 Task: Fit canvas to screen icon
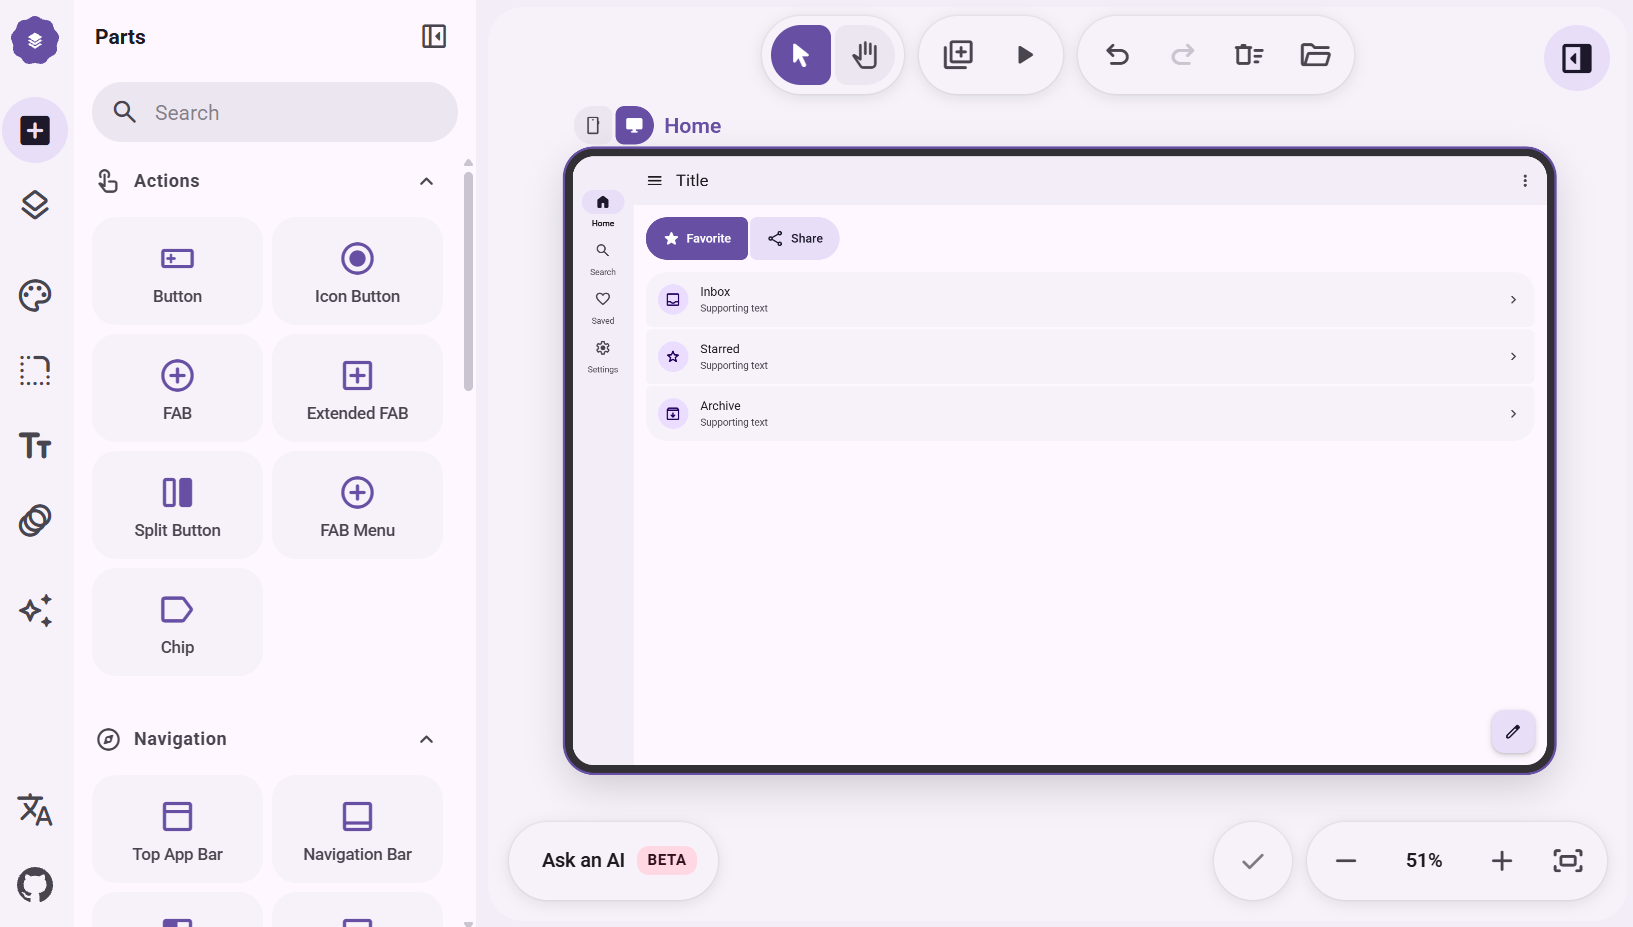1568,861
